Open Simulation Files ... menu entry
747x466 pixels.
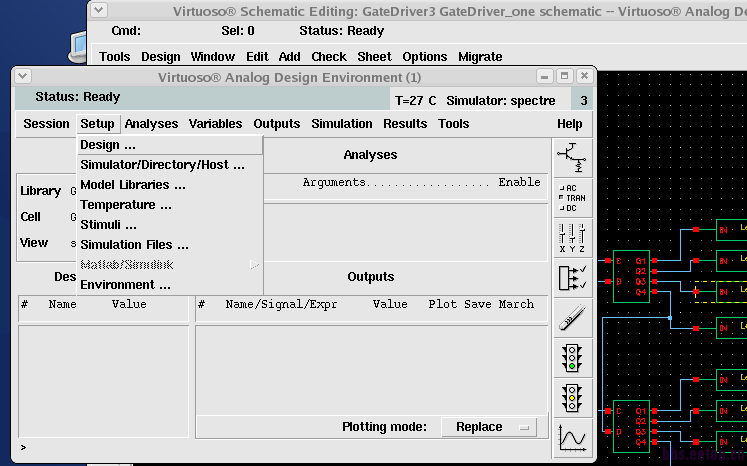tap(170, 245)
